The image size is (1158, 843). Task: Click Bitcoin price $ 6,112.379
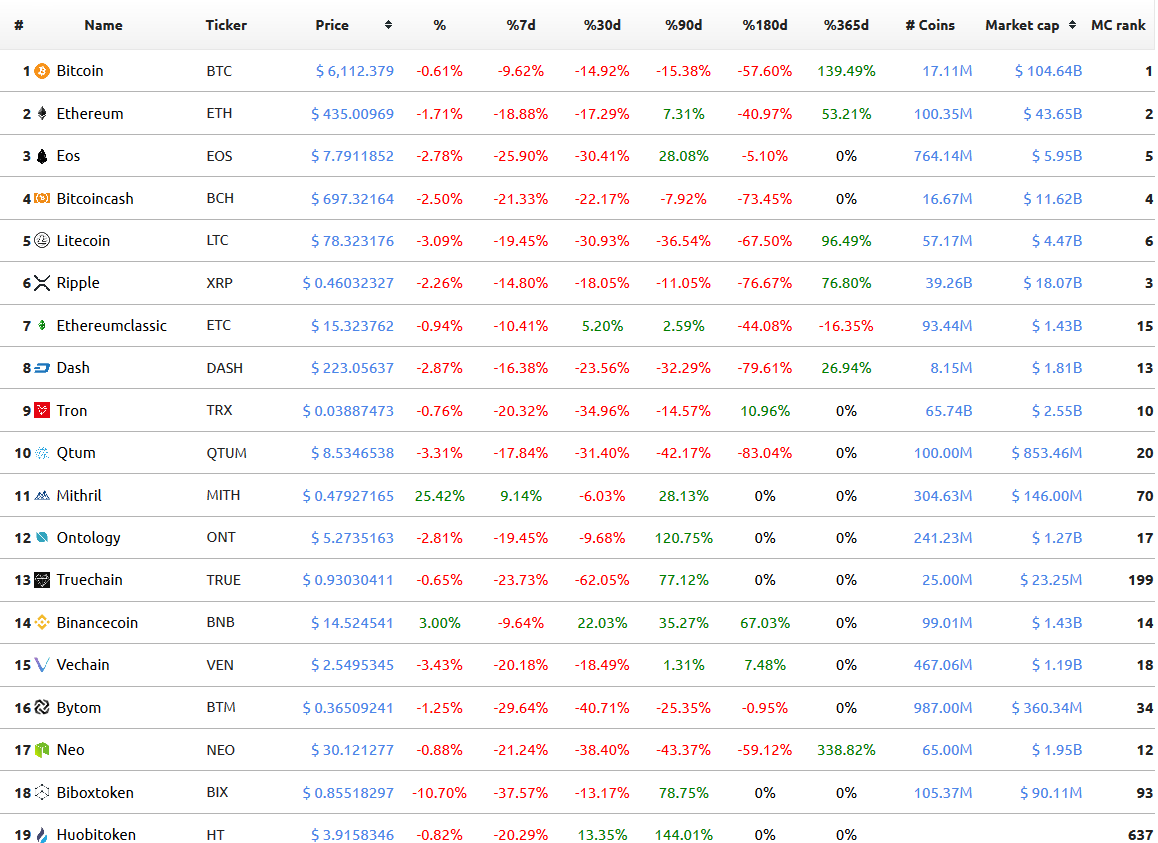(354, 71)
